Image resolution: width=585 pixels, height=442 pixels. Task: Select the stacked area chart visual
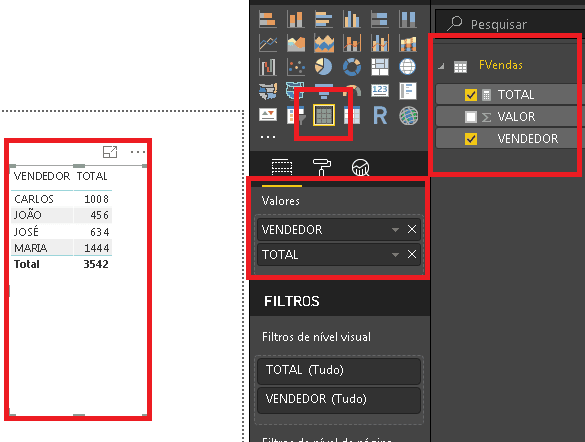pos(323,43)
